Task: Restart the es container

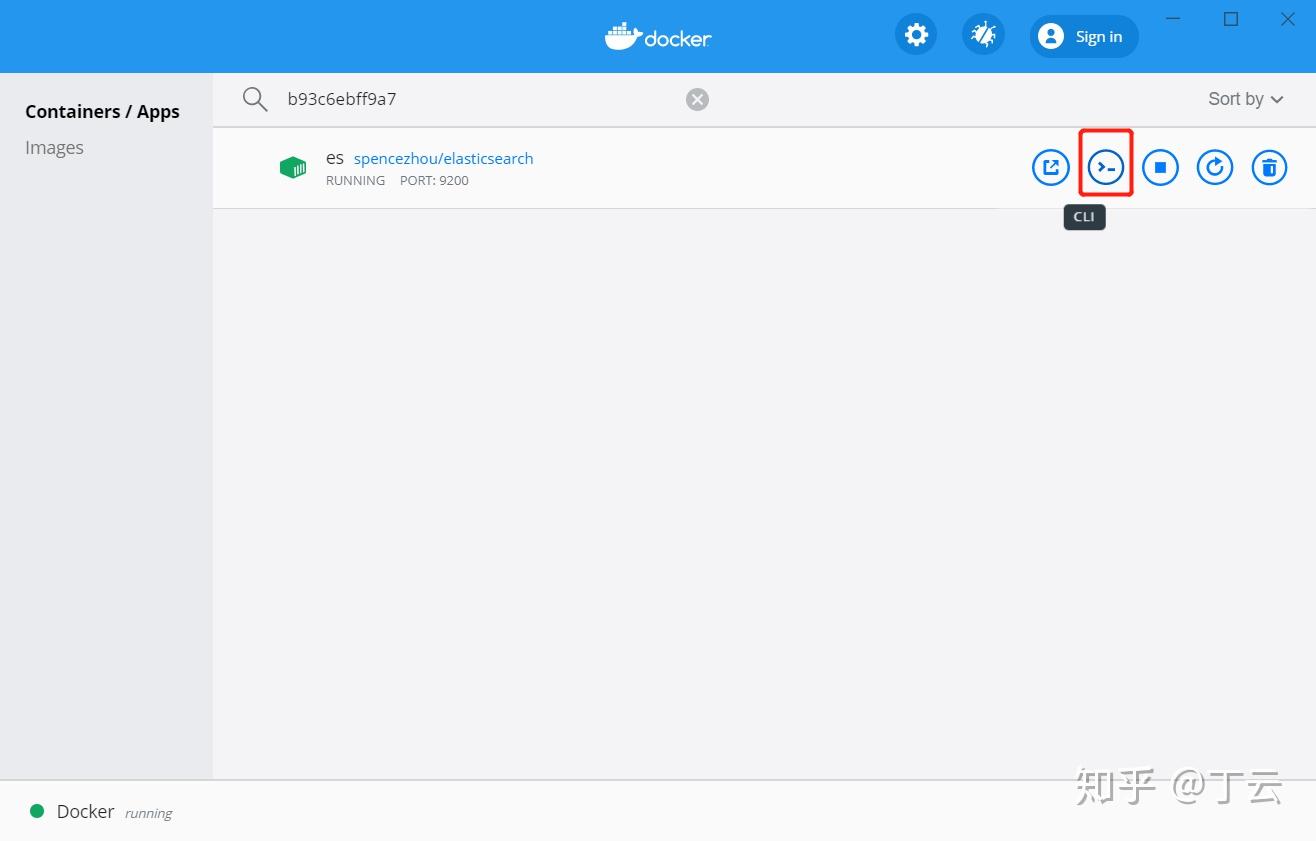Action: pyautogui.click(x=1215, y=167)
